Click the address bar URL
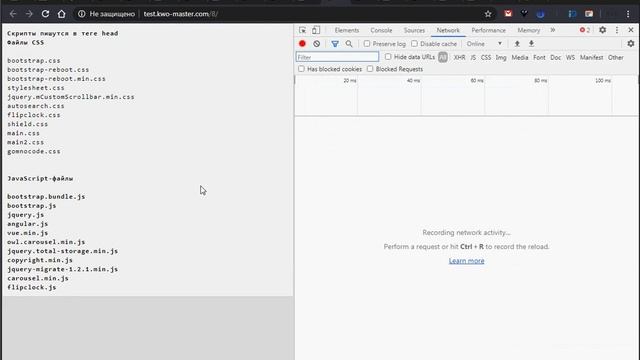Image resolution: width=640 pixels, height=360 pixels. (180, 14)
